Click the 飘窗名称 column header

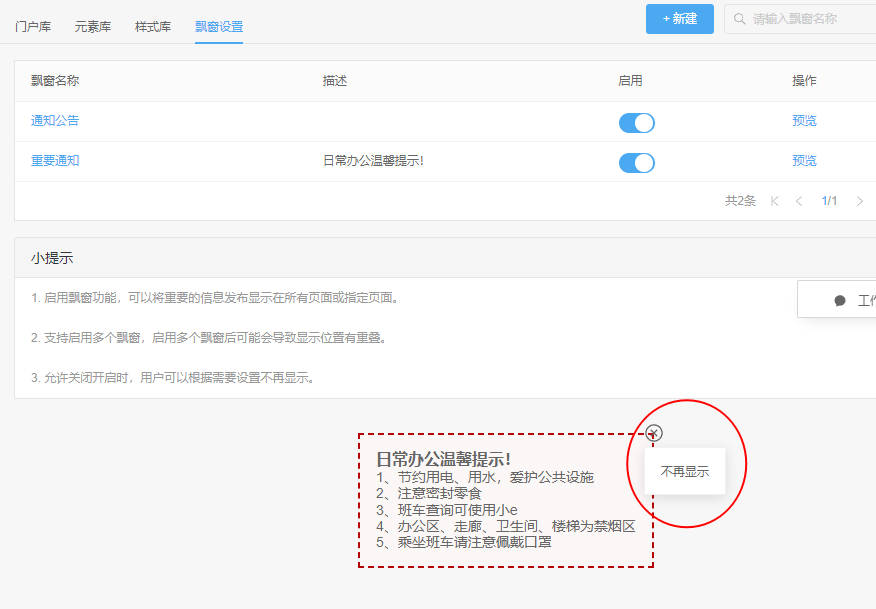pyautogui.click(x=55, y=80)
